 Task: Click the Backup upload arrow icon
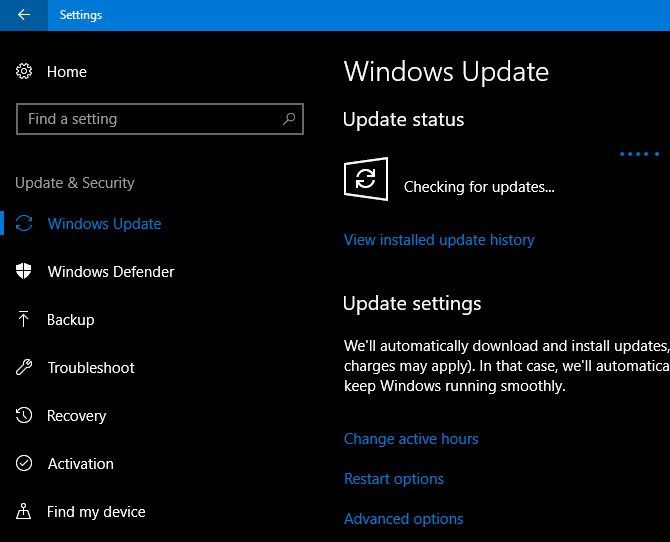click(x=24, y=319)
